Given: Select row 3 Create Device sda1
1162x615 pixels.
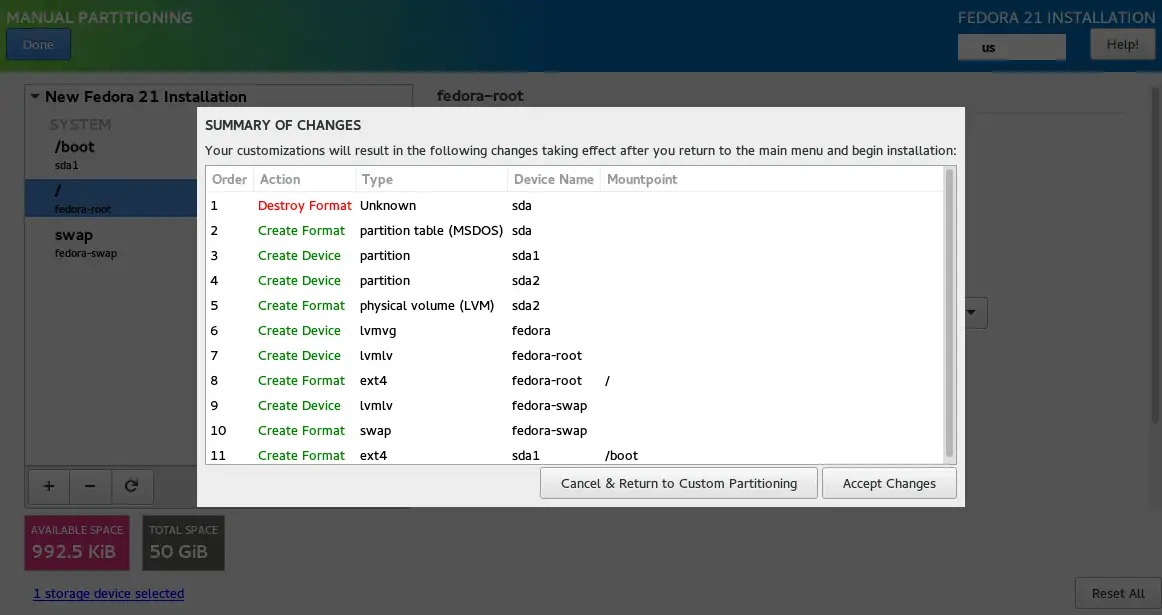Looking at the screenshot, I should pyautogui.click(x=574, y=256).
